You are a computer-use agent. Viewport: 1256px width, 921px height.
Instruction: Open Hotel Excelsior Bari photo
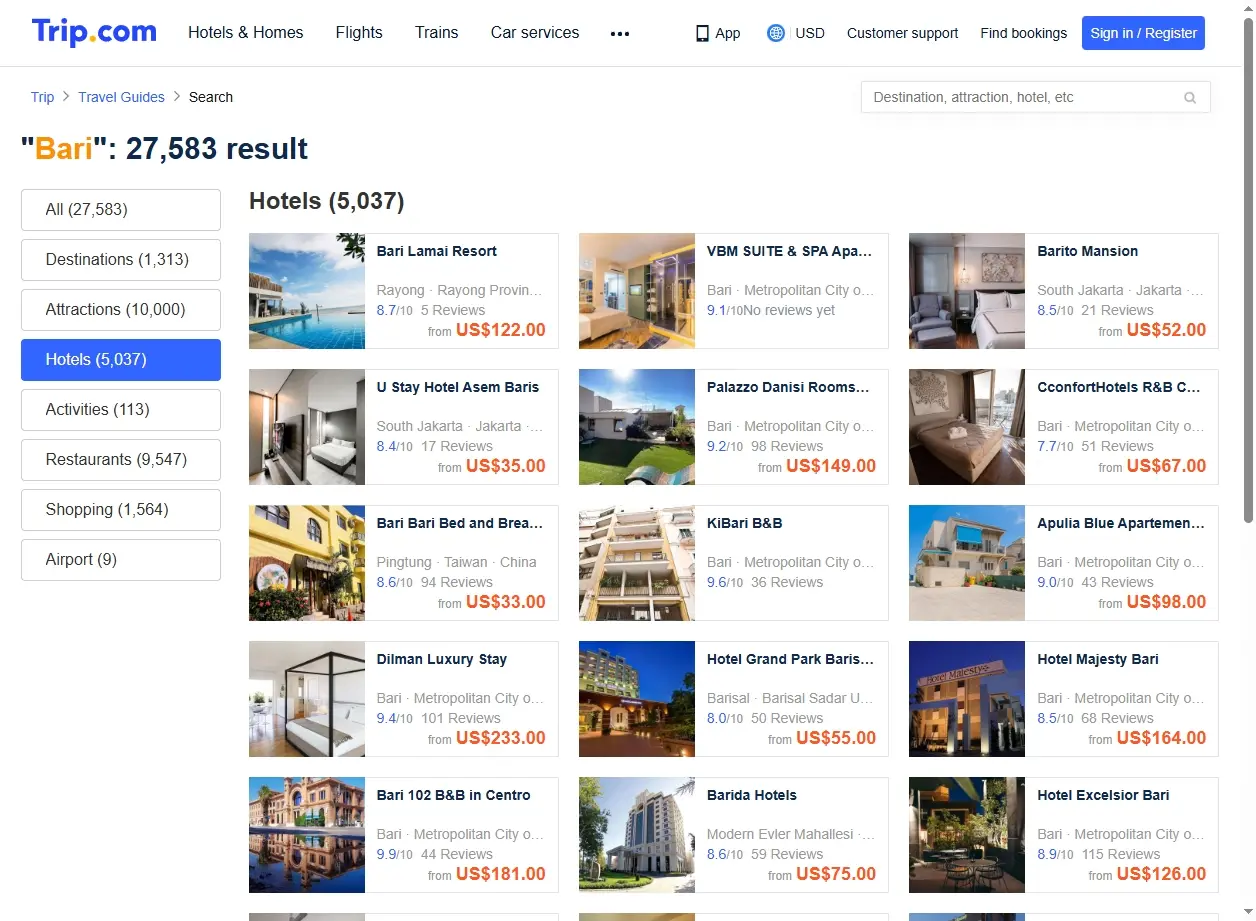[967, 835]
